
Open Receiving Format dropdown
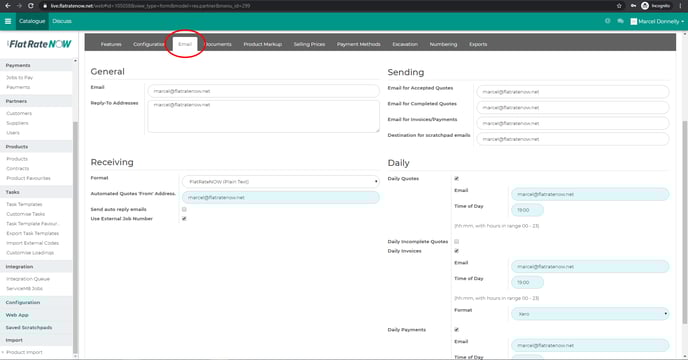pyautogui.click(x=281, y=181)
